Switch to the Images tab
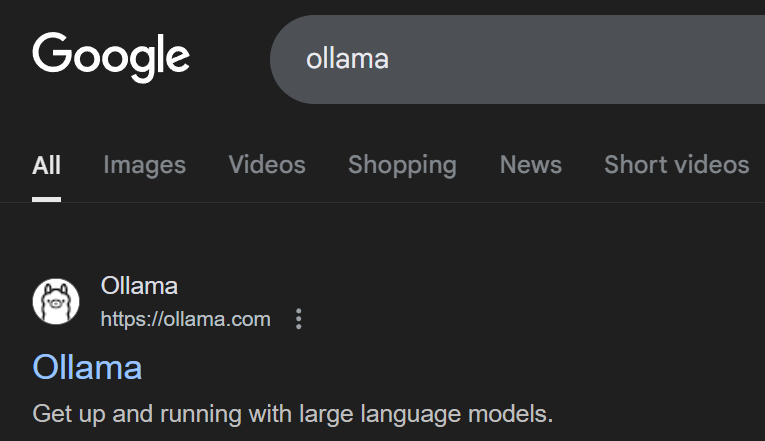This screenshot has height=441, width=765. point(144,165)
